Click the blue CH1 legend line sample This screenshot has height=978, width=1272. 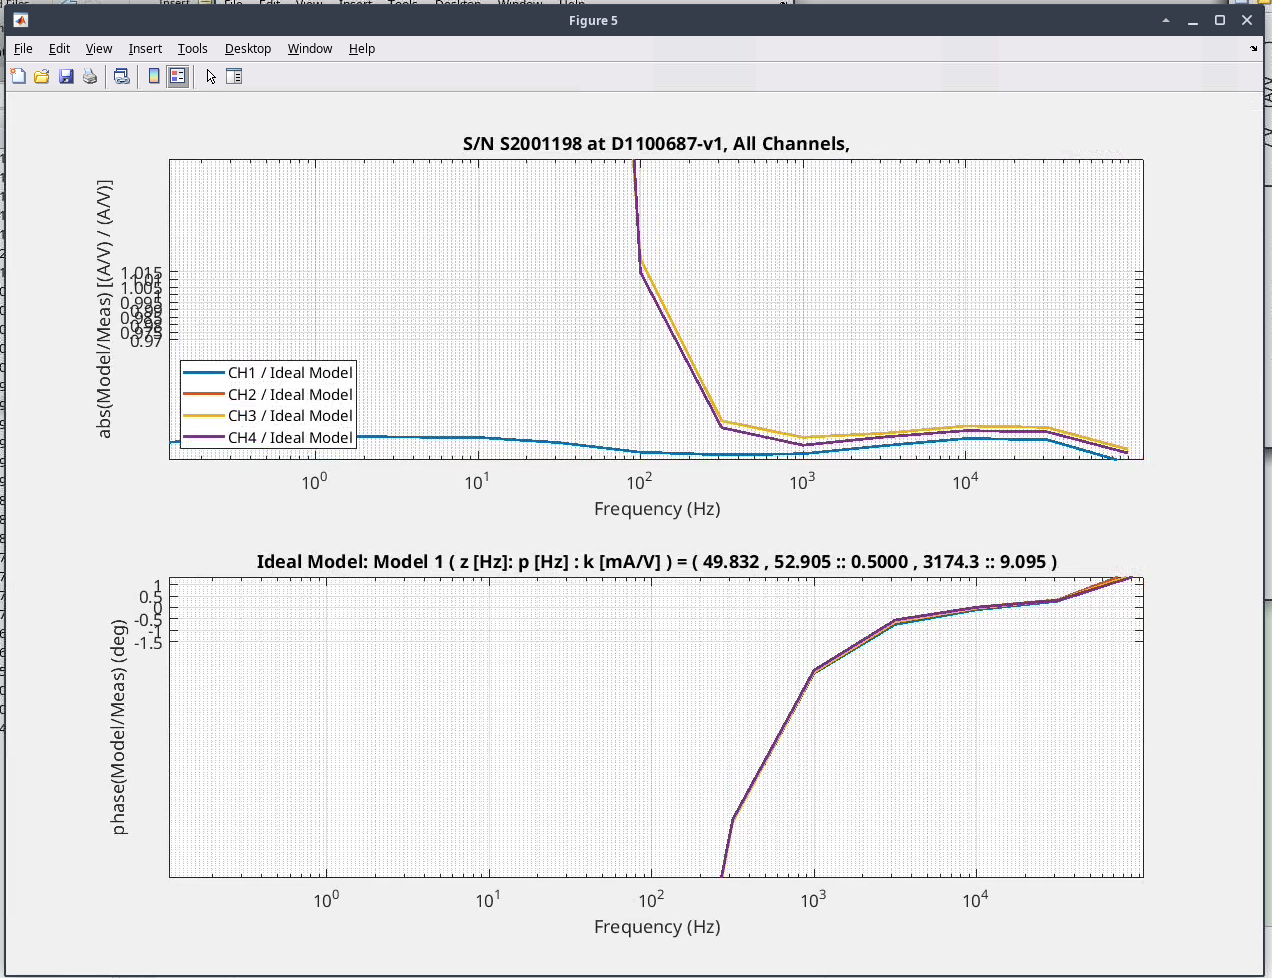coord(204,373)
